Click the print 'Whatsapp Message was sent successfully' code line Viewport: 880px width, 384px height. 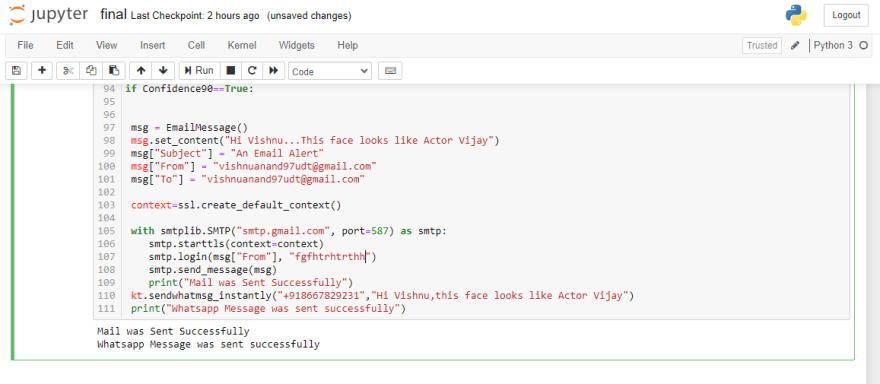(x=268, y=308)
